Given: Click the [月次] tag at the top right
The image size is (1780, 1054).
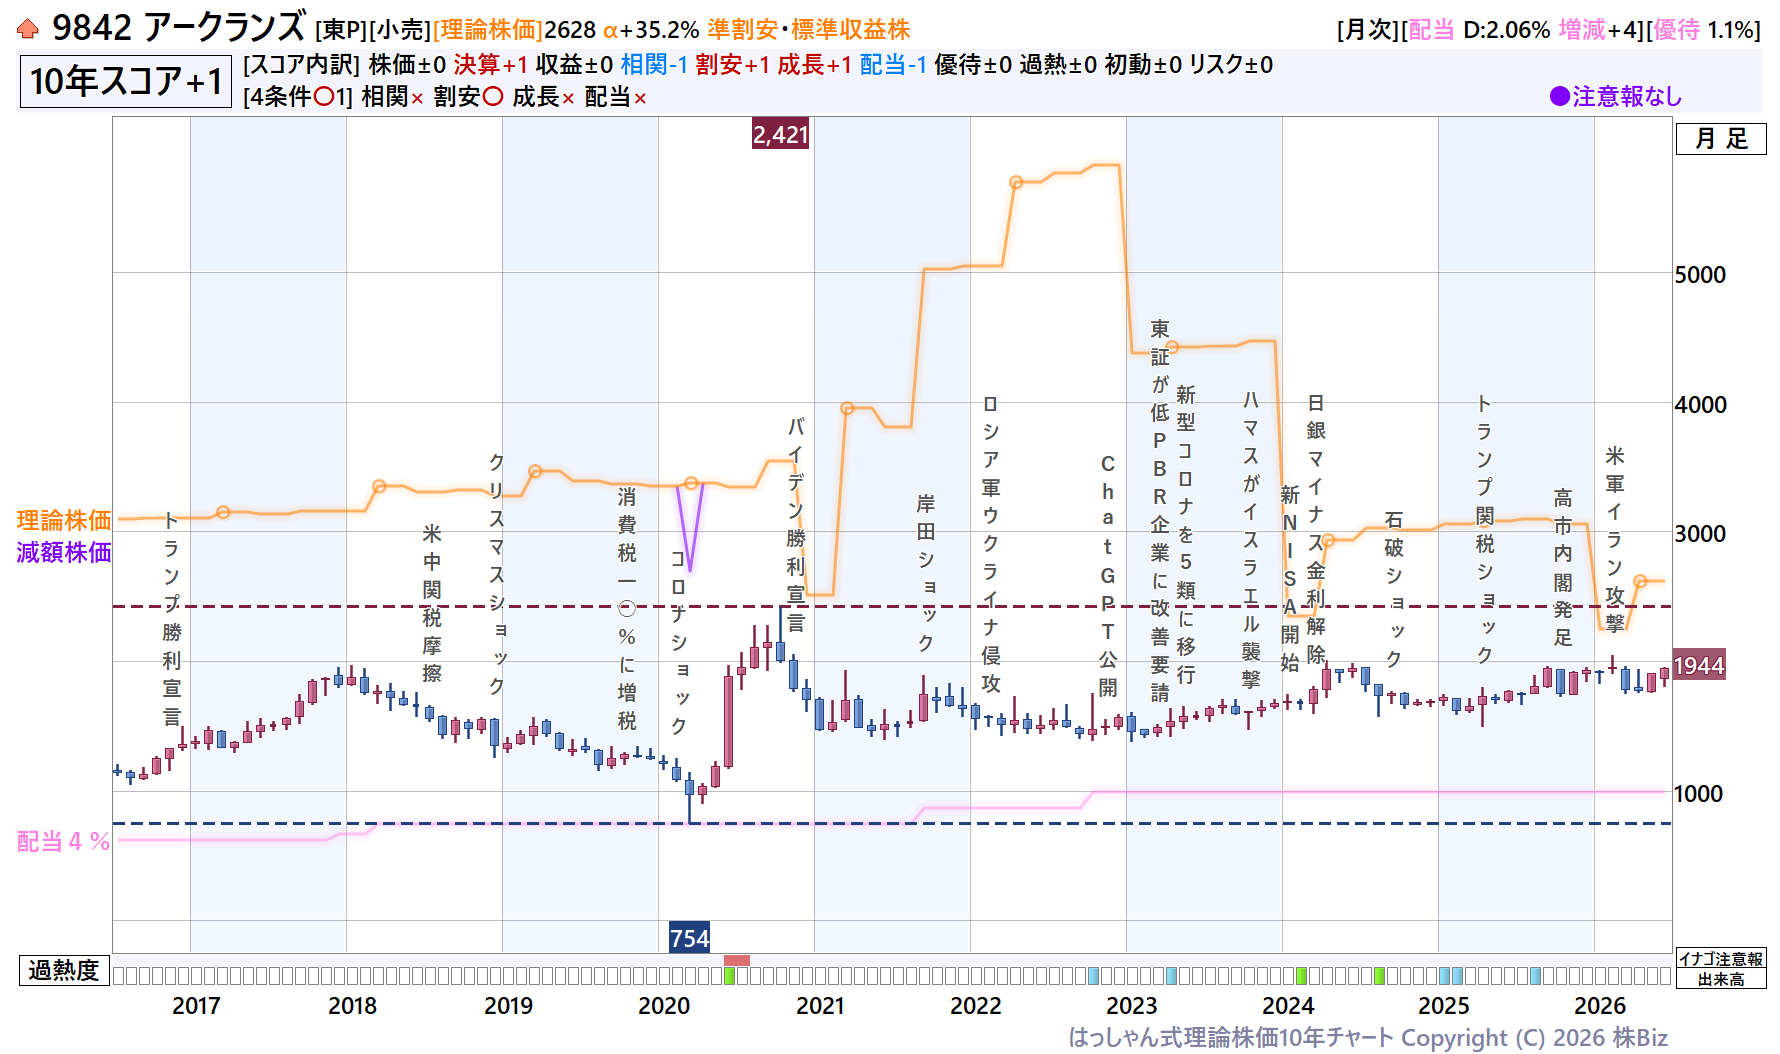Looking at the screenshot, I should click(1368, 30).
